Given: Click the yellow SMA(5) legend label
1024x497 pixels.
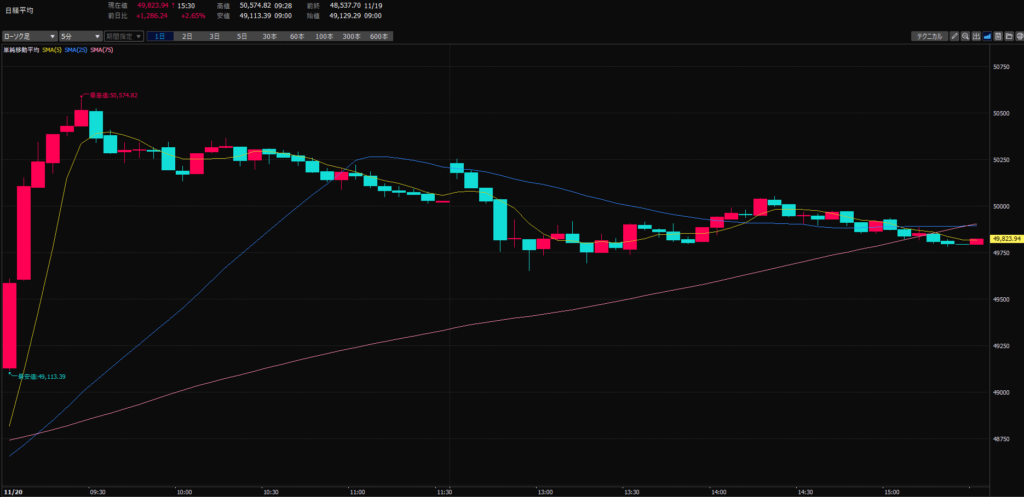Looking at the screenshot, I should point(50,50).
